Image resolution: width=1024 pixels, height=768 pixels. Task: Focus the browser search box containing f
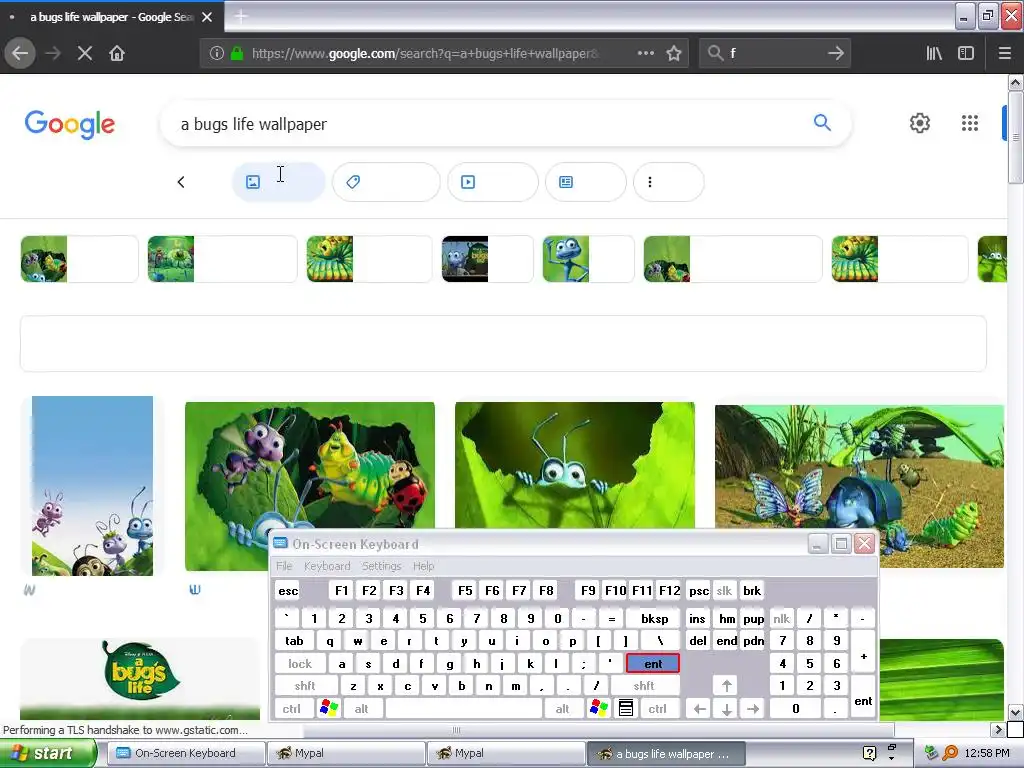tap(775, 53)
